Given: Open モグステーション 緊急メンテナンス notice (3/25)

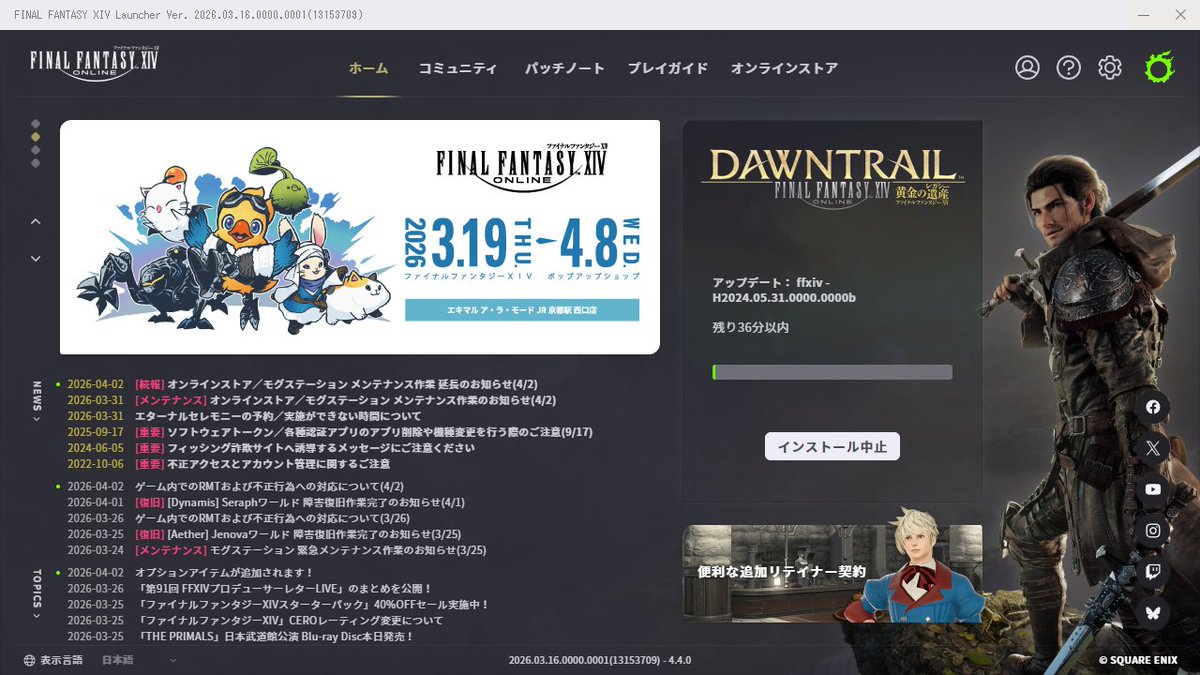Looking at the screenshot, I should click(310, 550).
